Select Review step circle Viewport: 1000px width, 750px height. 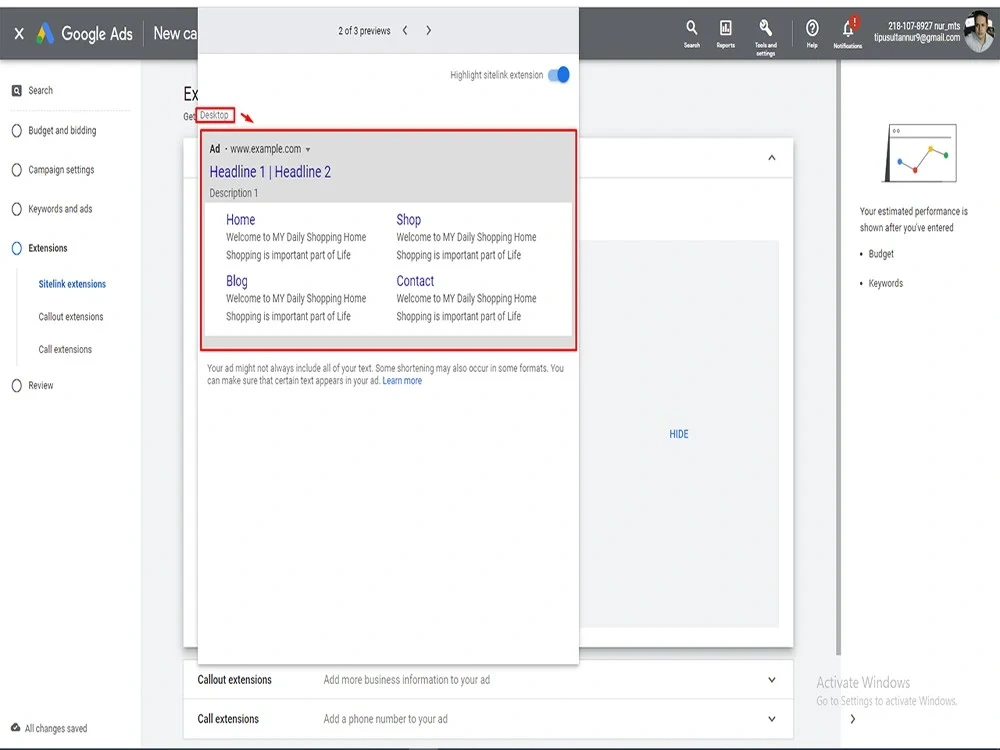17,386
